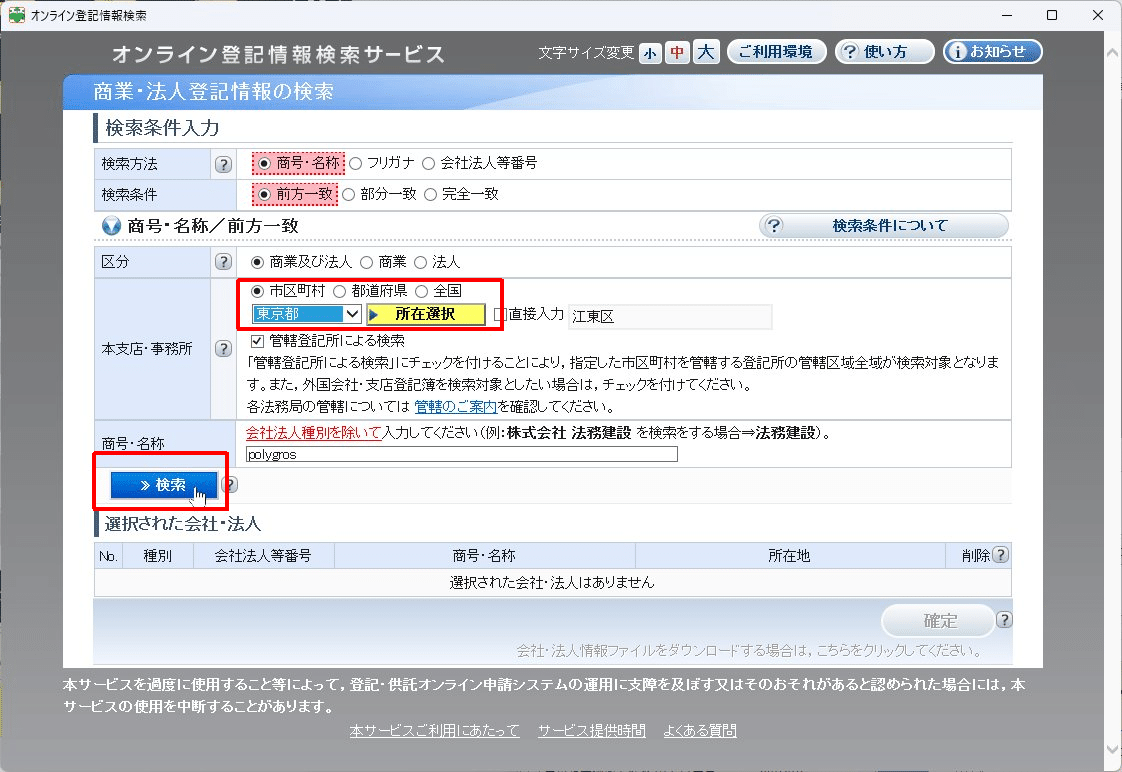Click the app icon in title bar
Image resolution: width=1122 pixels, height=772 pixels.
(x=16, y=15)
